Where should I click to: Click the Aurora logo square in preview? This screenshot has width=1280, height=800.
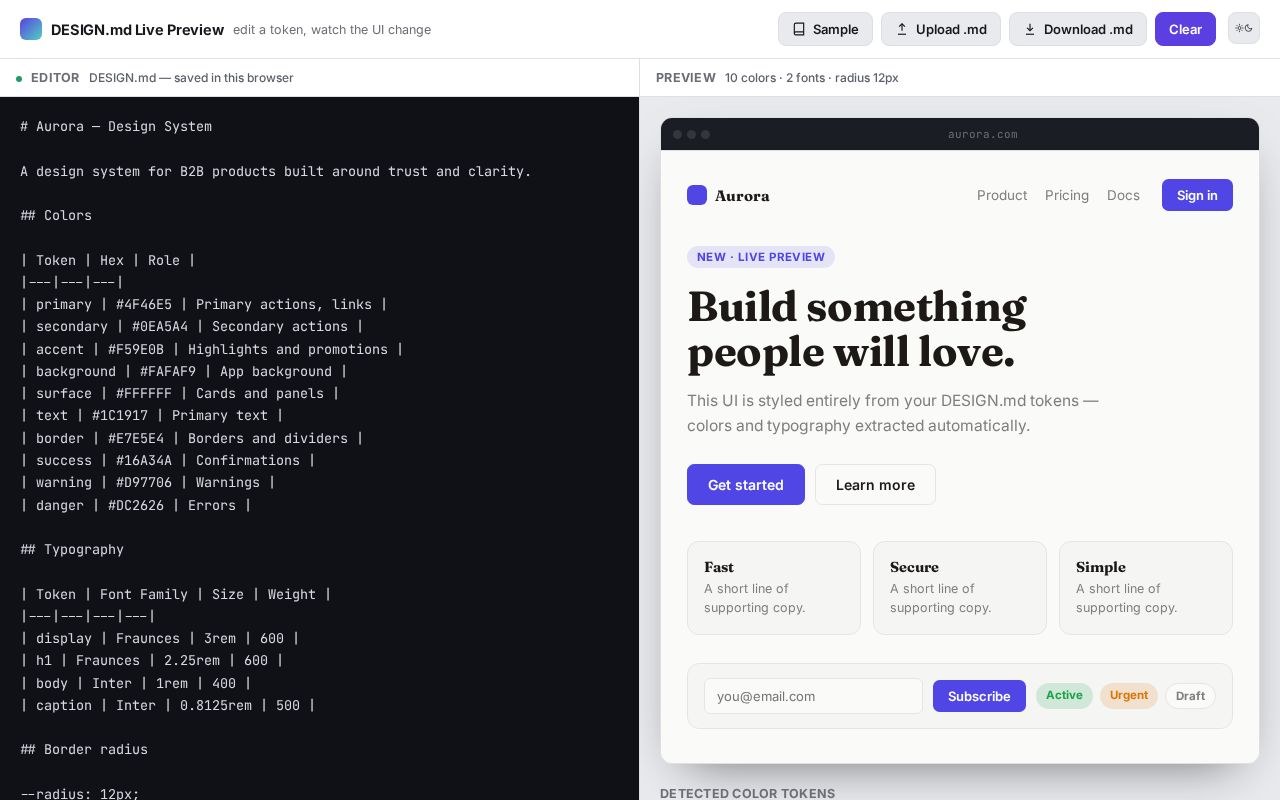(697, 195)
